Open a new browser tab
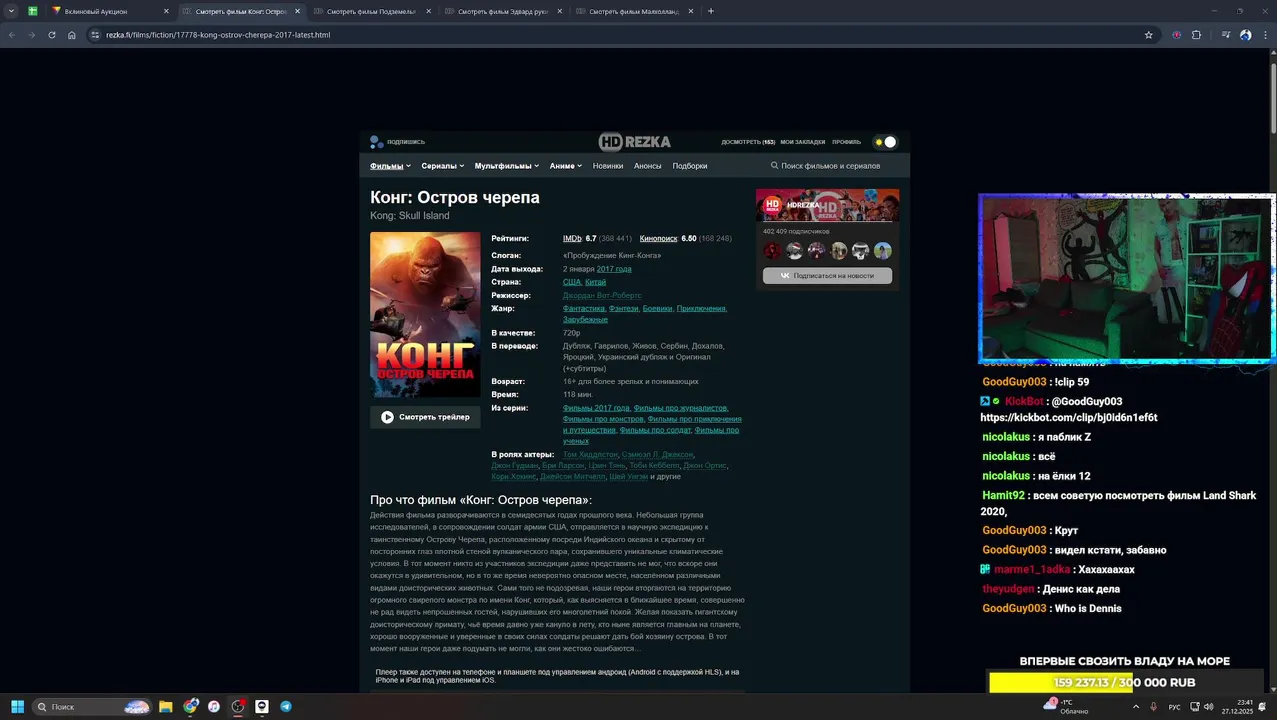The width and height of the screenshot is (1277, 720). click(x=711, y=11)
